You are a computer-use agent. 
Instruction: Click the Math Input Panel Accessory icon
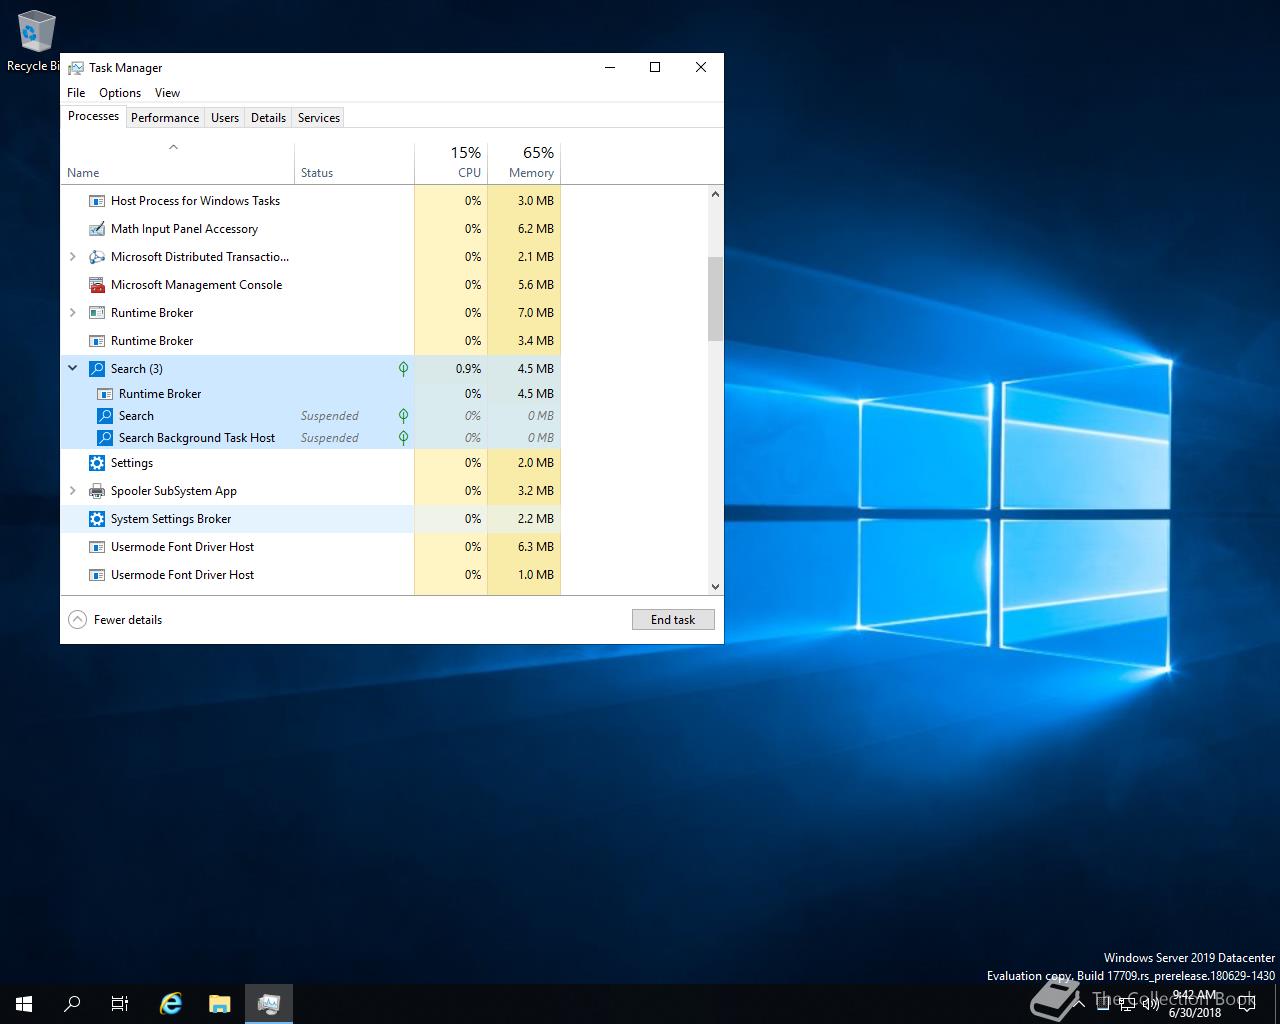coord(97,229)
